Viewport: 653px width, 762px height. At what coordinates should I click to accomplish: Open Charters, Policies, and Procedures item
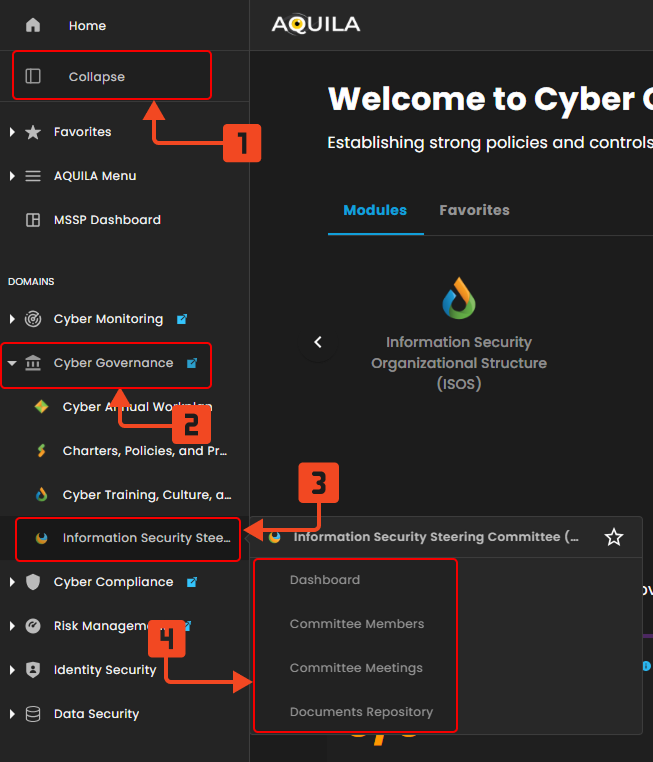(144, 451)
